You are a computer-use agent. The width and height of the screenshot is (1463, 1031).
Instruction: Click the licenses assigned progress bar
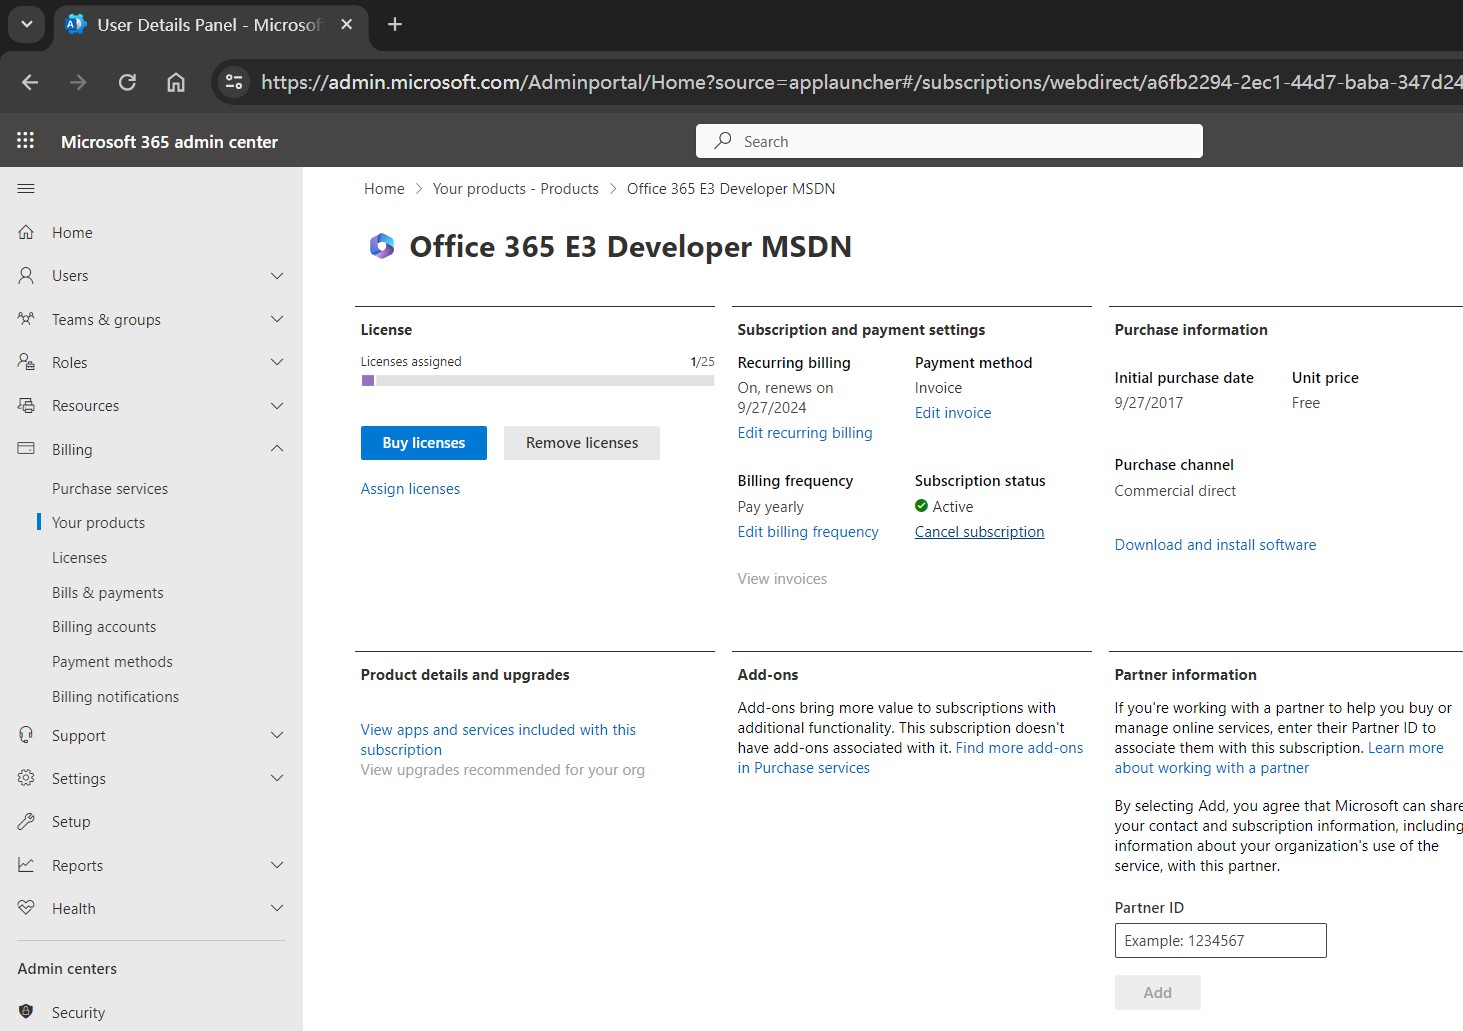coord(537,381)
